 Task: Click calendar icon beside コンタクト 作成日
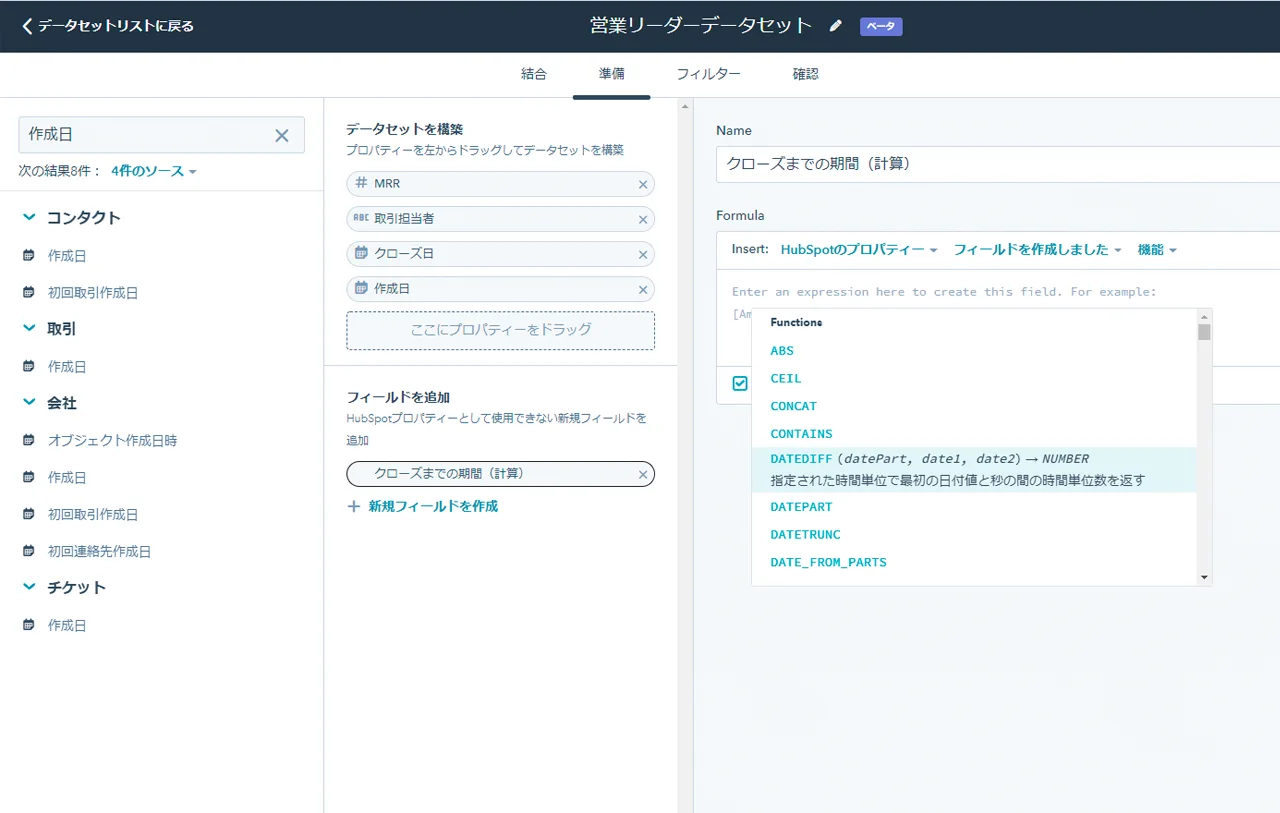[x=29, y=256]
